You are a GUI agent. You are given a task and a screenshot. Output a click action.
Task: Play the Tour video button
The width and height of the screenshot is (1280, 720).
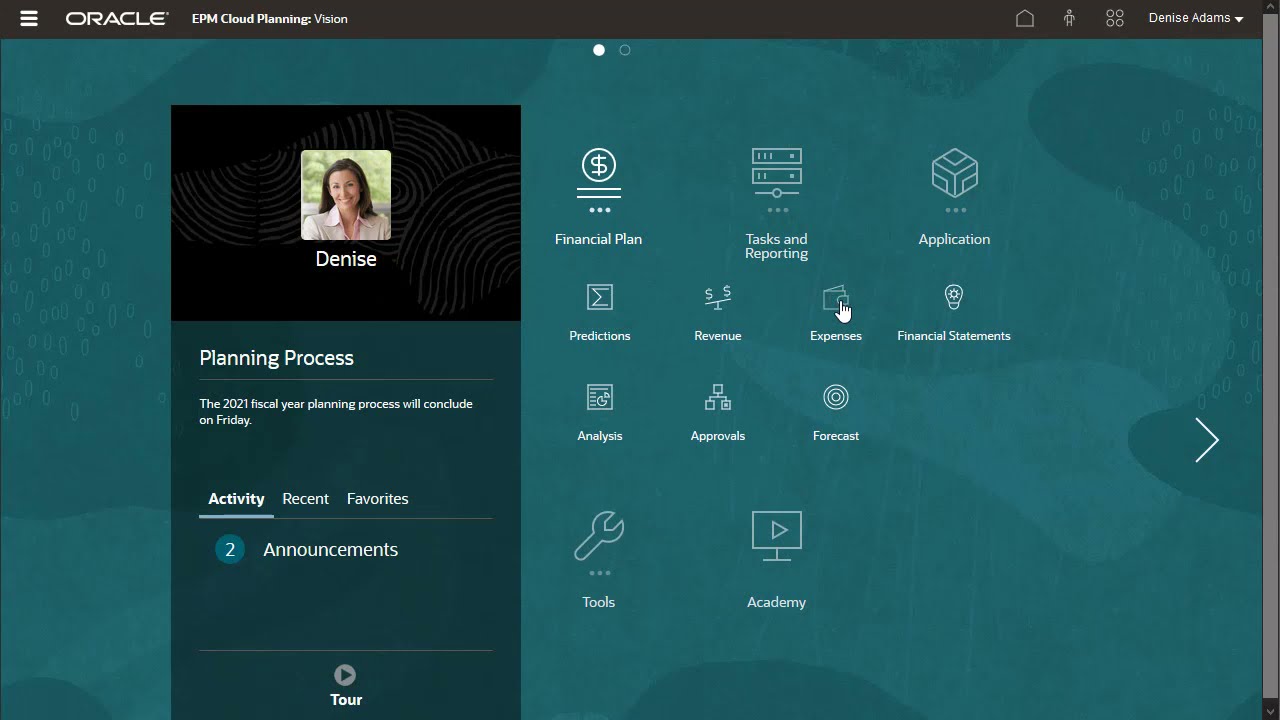click(345, 675)
